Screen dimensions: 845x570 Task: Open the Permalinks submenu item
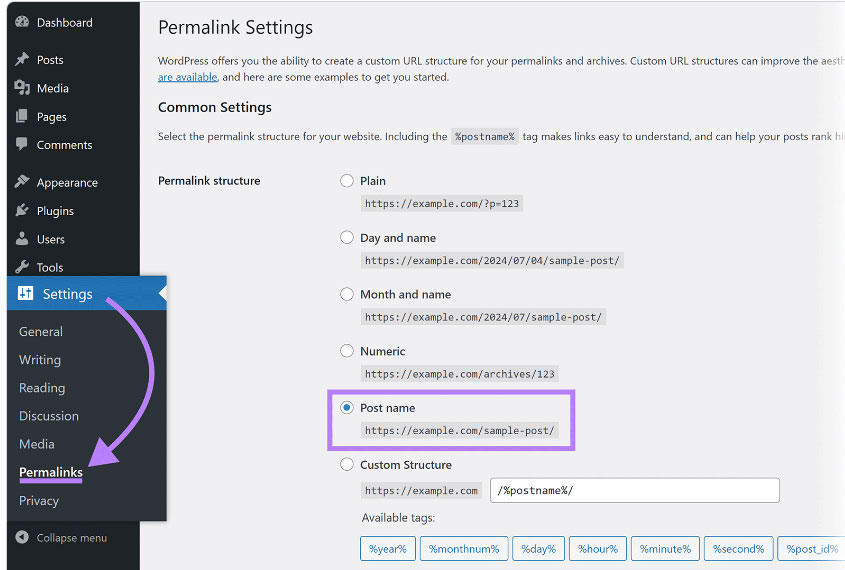pos(51,472)
